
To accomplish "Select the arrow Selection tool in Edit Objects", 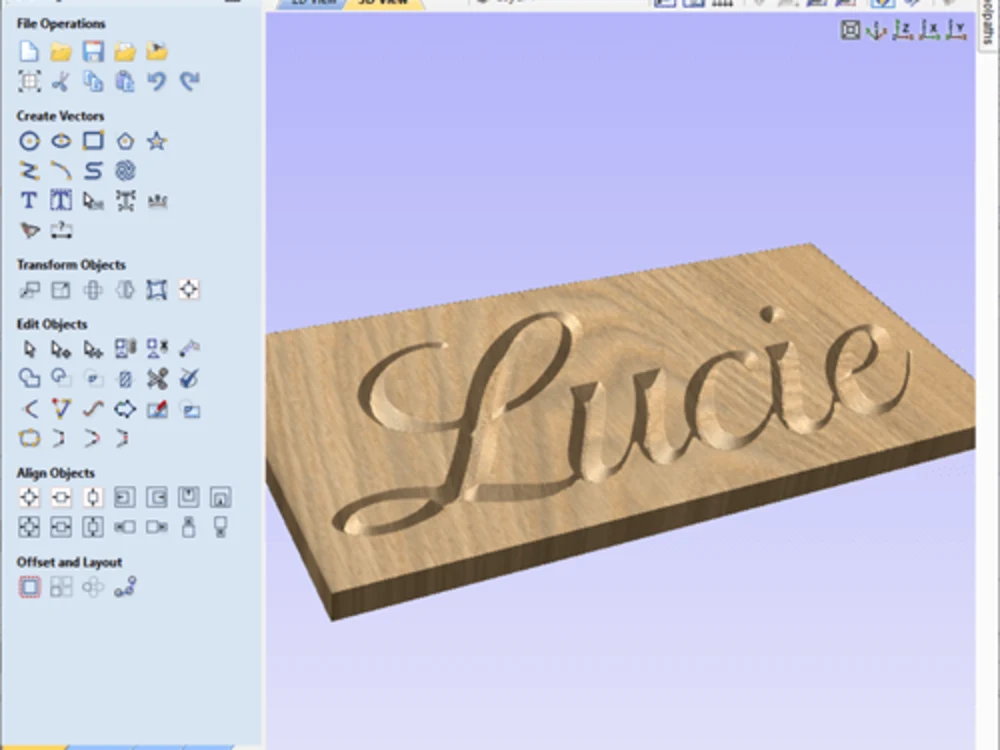I will pos(29,349).
